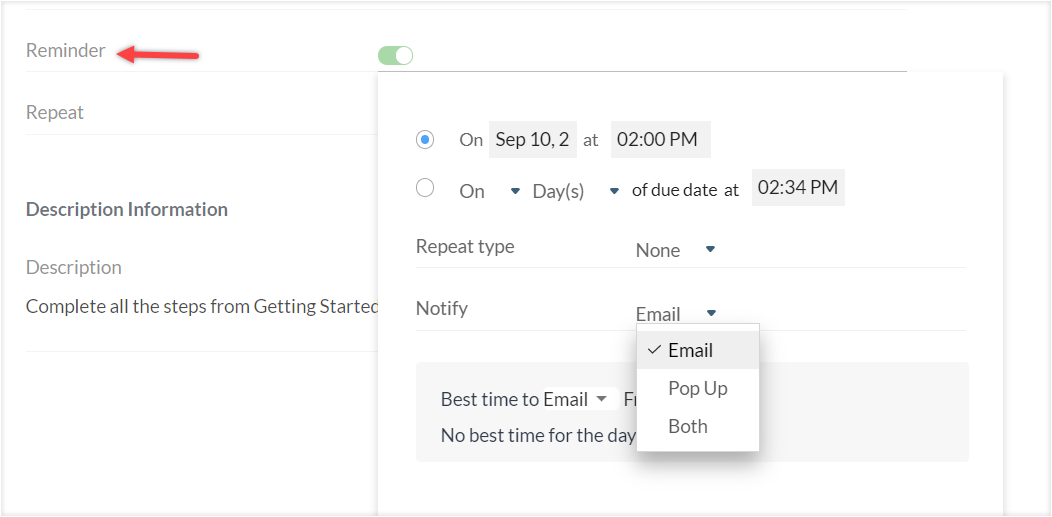Open the Sep 10 date field
Screen dimensions: 1052x517
(x=532, y=140)
